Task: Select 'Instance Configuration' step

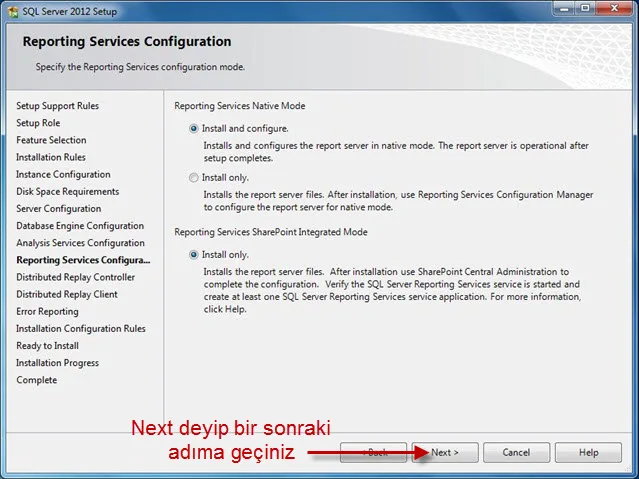Action: (63, 174)
